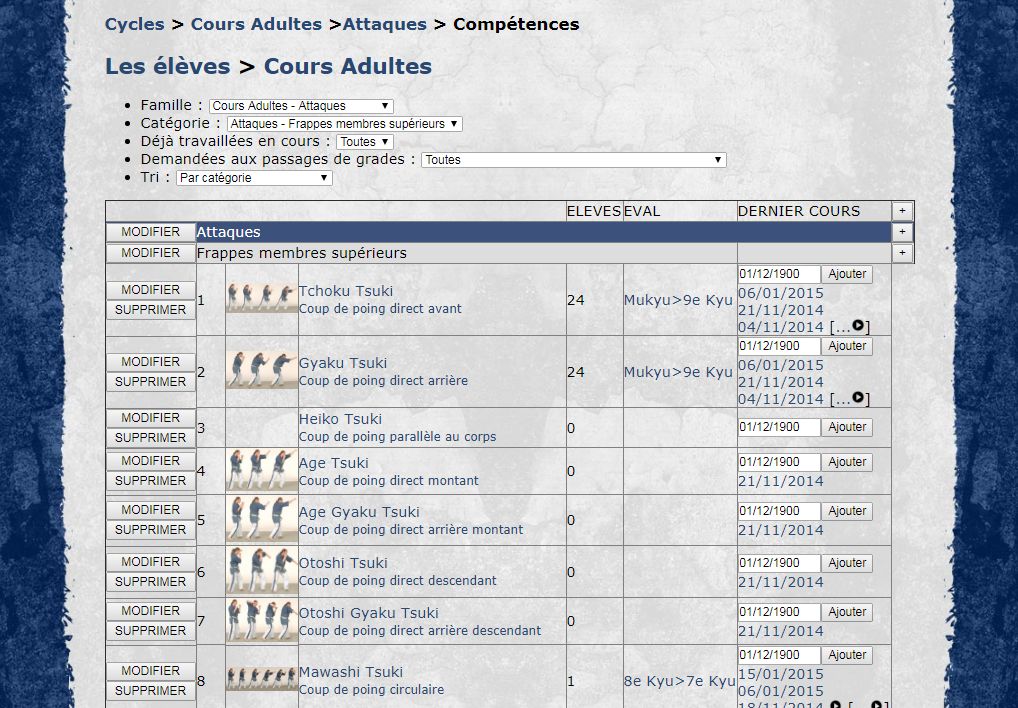Open the 06/01/2015 date link for Tchoku Tsuki
This screenshot has width=1018, height=708.
[780, 293]
